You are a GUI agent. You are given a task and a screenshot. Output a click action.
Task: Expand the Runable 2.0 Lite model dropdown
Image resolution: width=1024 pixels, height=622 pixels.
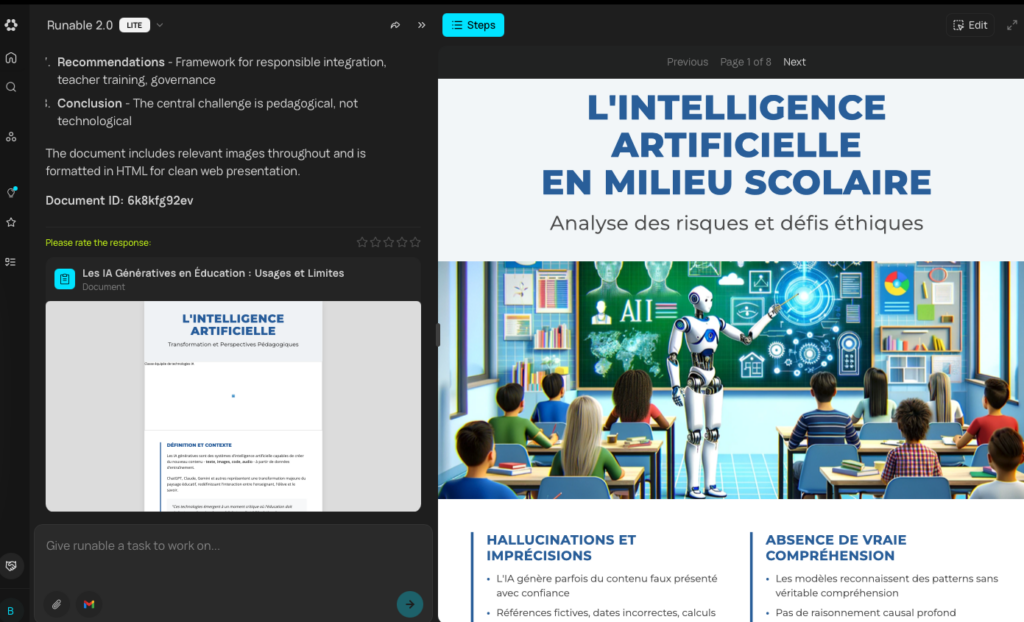[x=160, y=25]
